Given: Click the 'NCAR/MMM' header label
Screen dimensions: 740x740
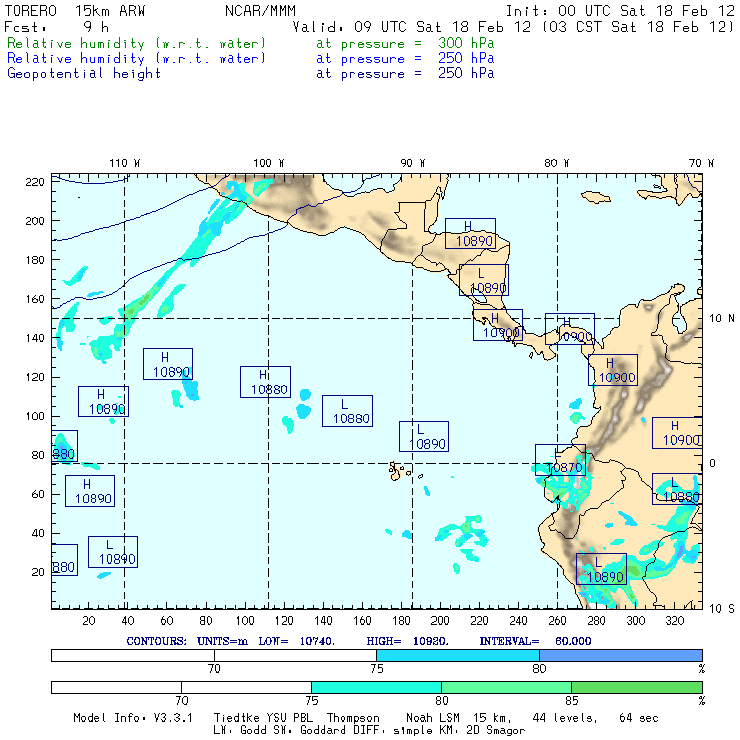Looking at the screenshot, I should 261,11.
